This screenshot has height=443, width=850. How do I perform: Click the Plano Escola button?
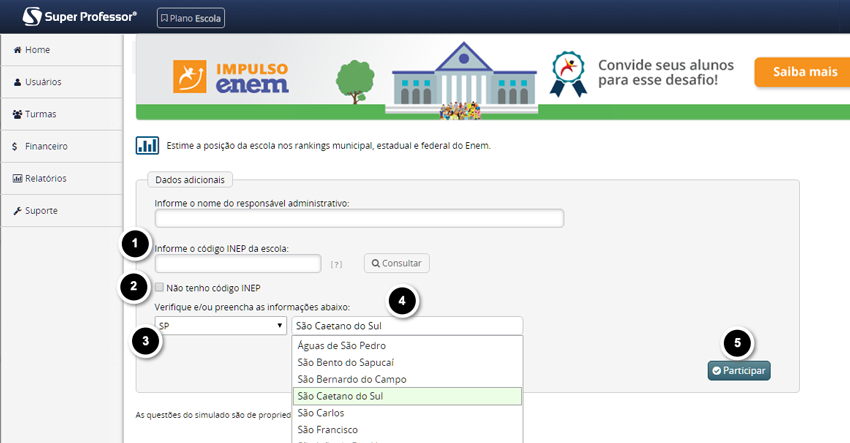[x=191, y=18]
